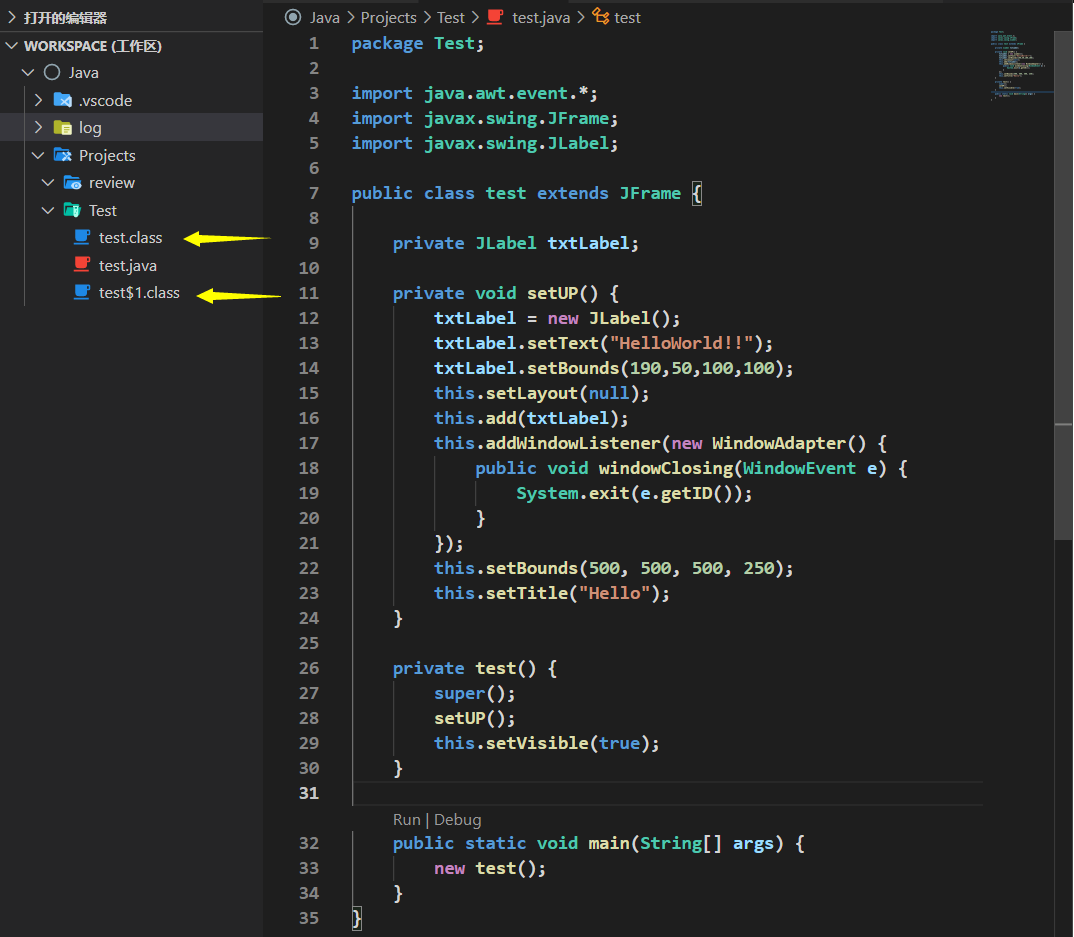1074x937 pixels.
Task: Click setLayout(null) on line 15
Action: (x=567, y=394)
